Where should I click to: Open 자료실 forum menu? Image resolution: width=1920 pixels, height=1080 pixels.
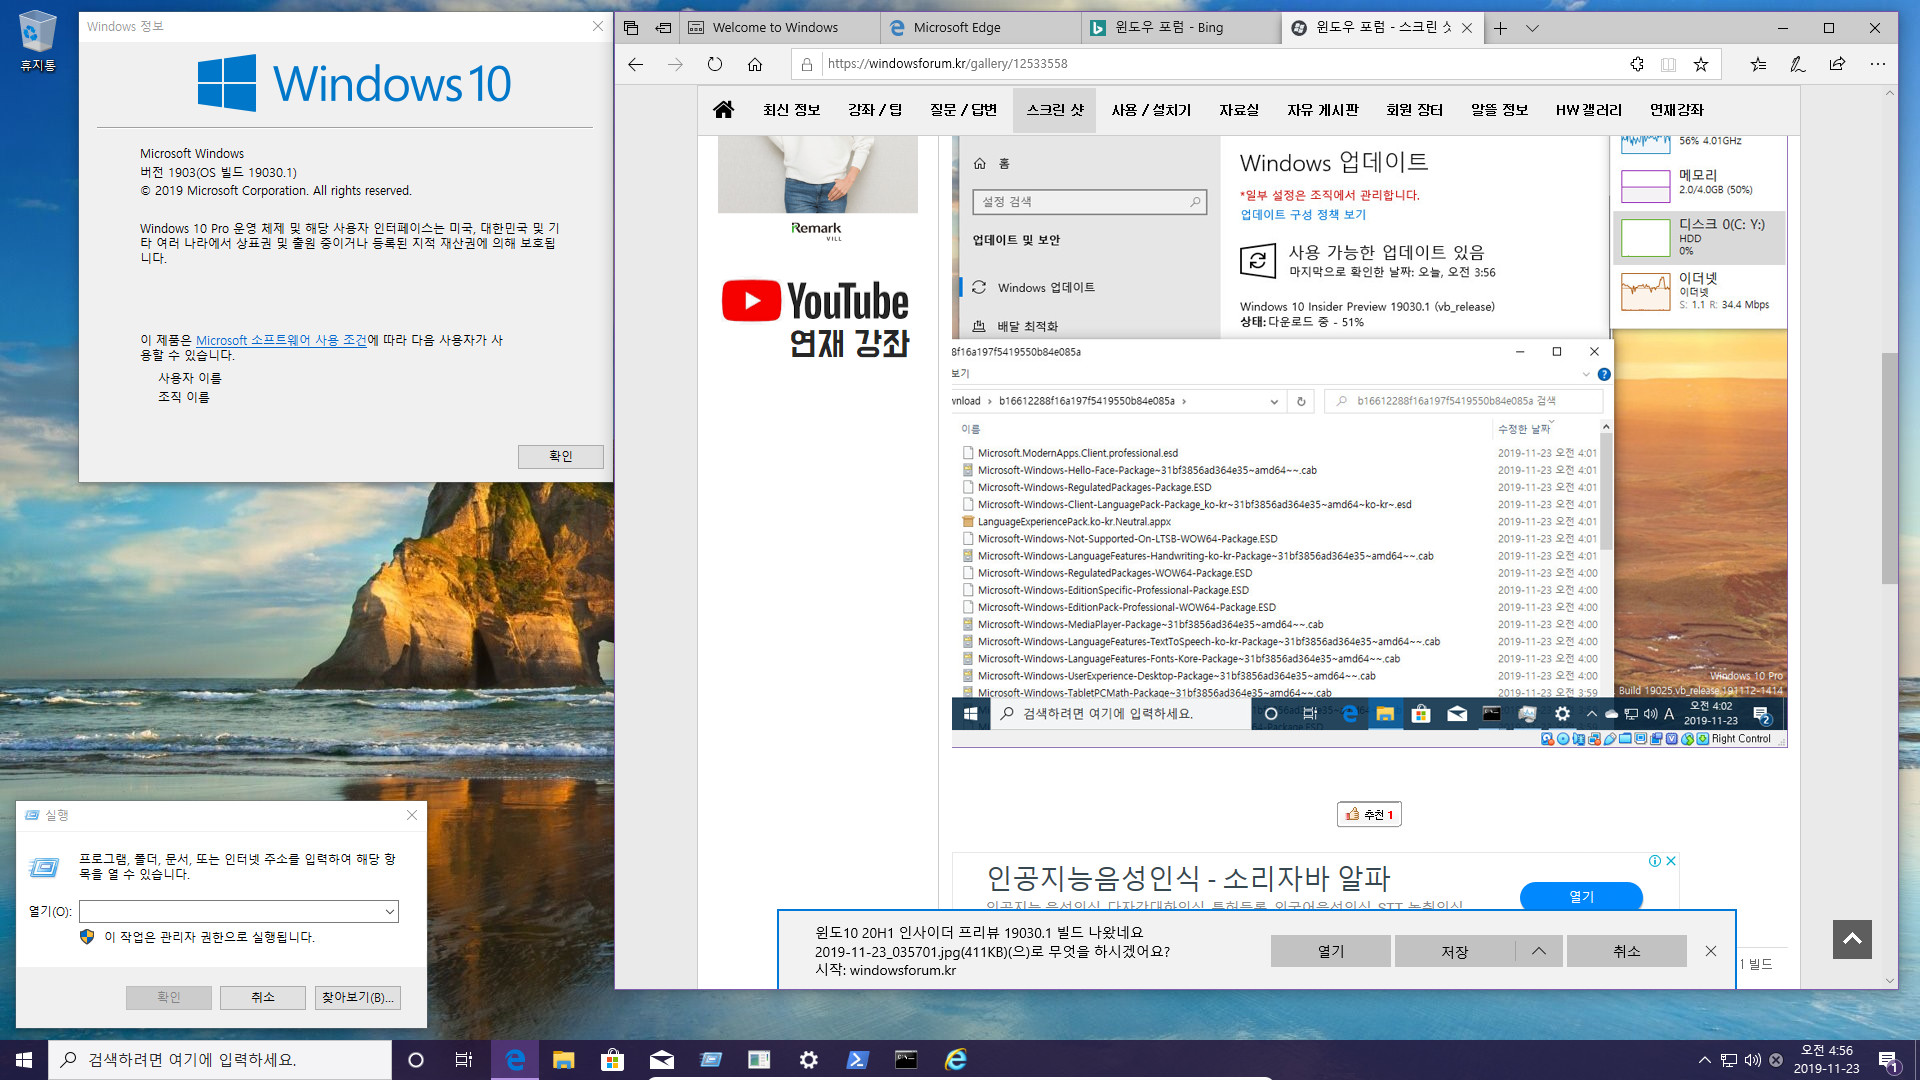click(1239, 110)
